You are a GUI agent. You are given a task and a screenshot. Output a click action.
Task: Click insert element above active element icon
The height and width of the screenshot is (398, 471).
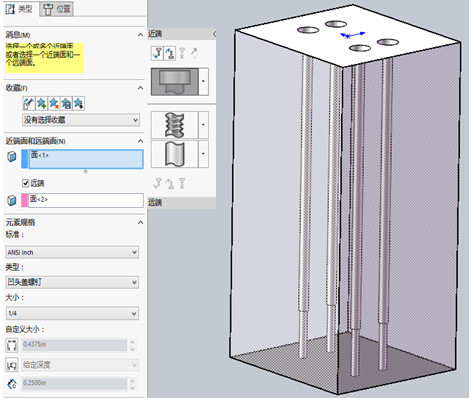[170, 53]
